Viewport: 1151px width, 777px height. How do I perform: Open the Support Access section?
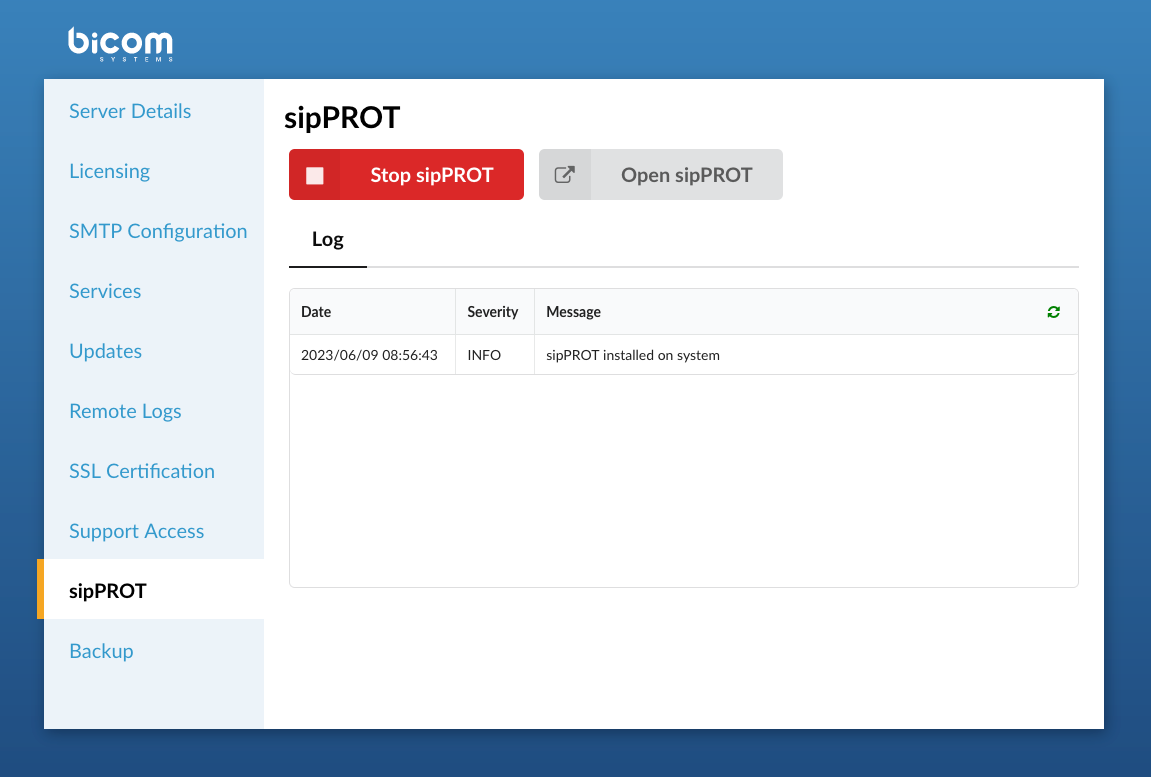(x=136, y=531)
